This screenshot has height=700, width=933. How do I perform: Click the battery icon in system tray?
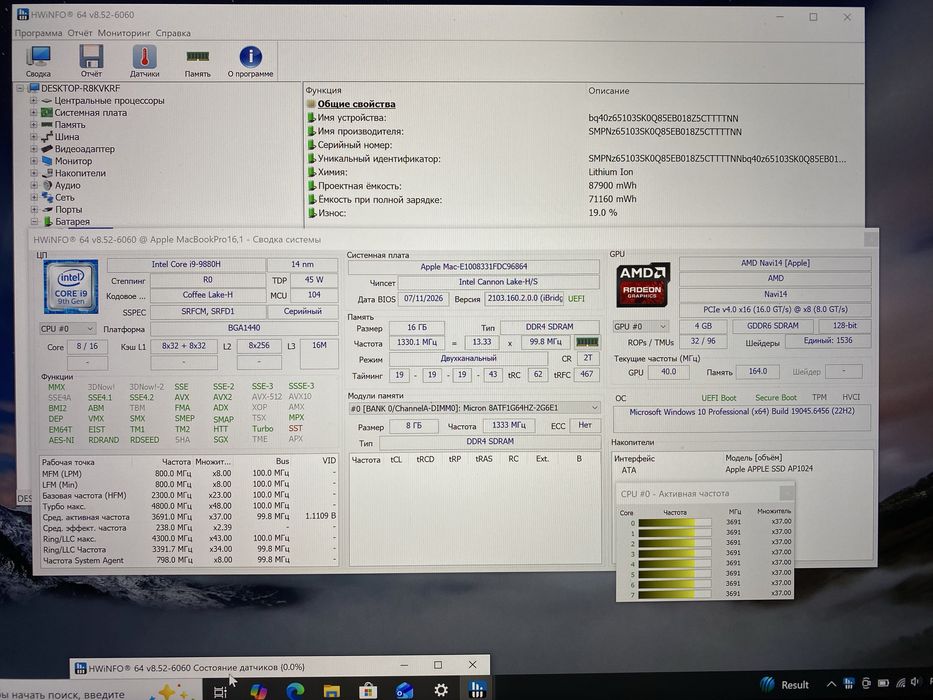tap(884, 683)
